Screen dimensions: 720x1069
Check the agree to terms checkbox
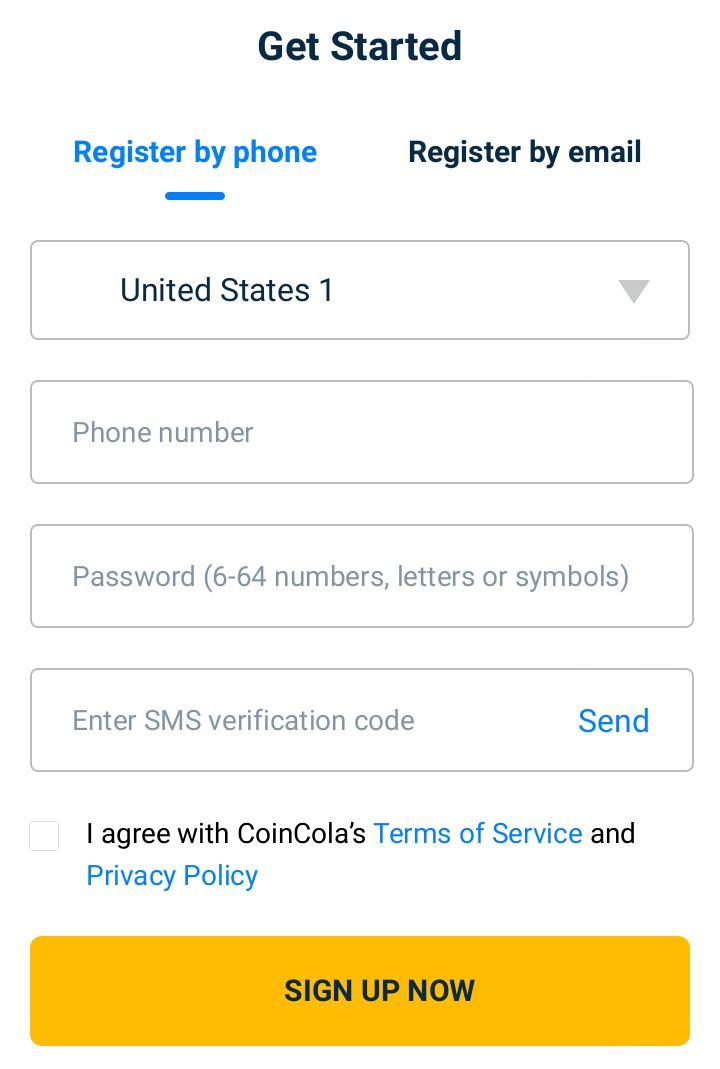(x=44, y=836)
